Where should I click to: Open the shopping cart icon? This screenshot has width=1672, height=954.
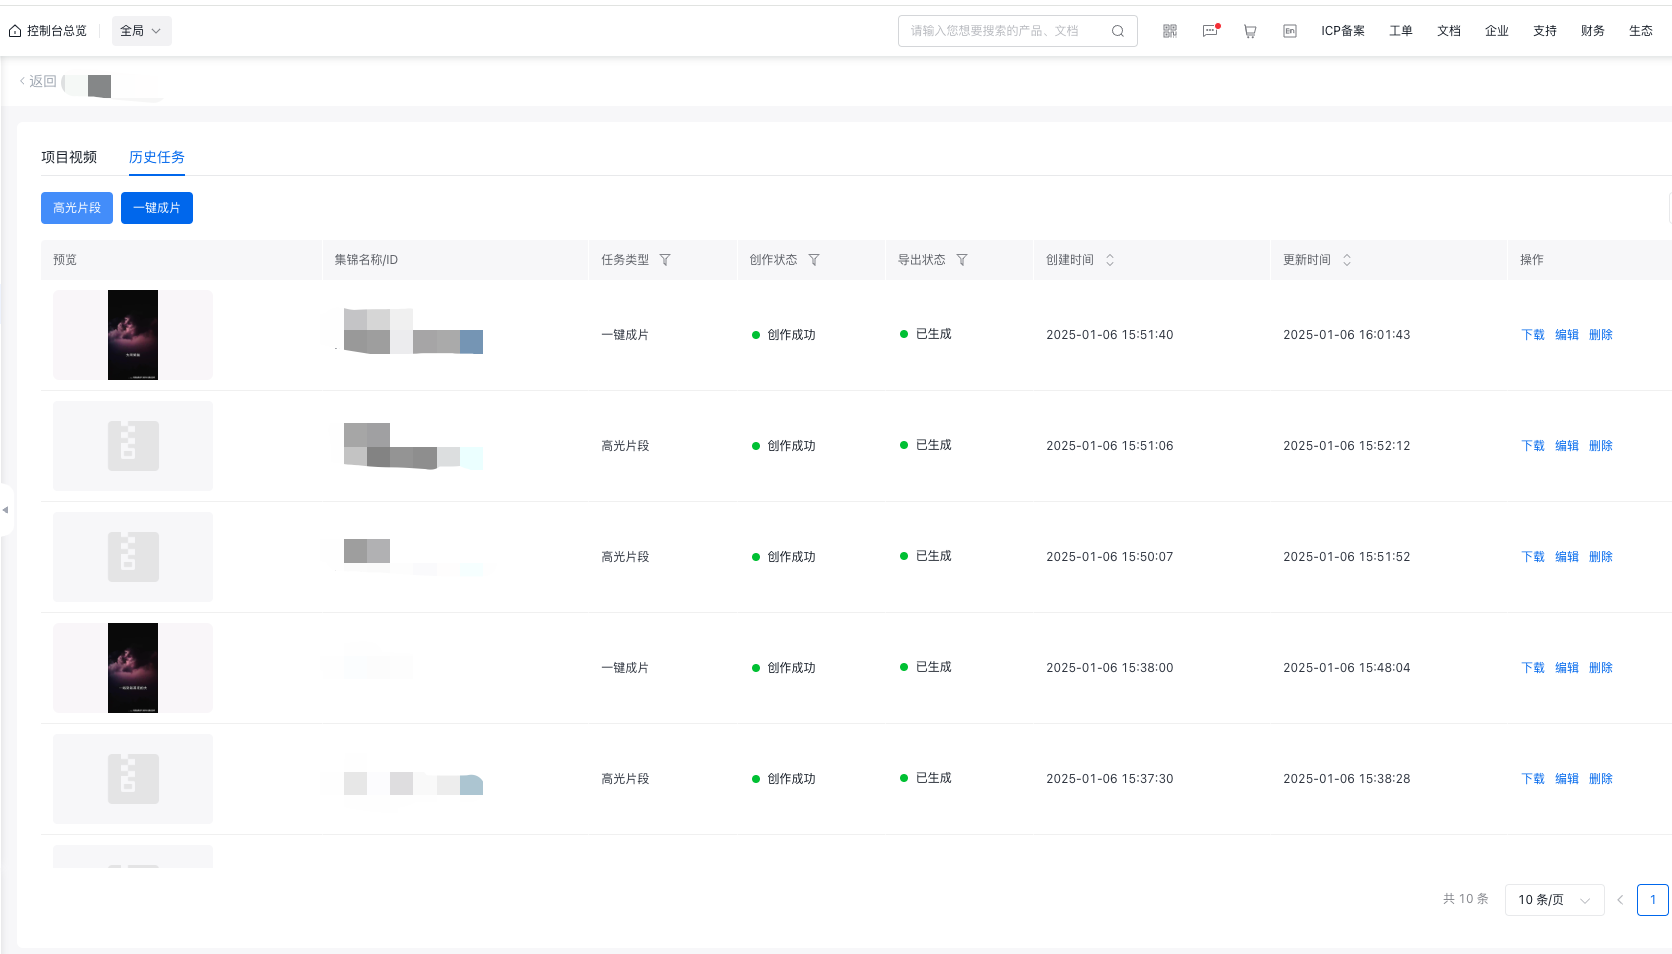coord(1250,31)
